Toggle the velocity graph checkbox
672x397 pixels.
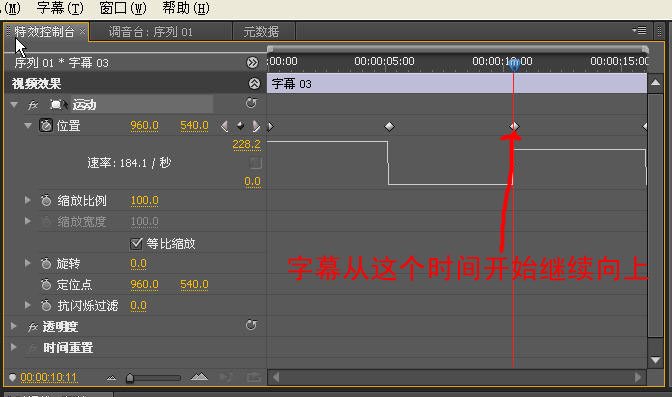[255, 163]
